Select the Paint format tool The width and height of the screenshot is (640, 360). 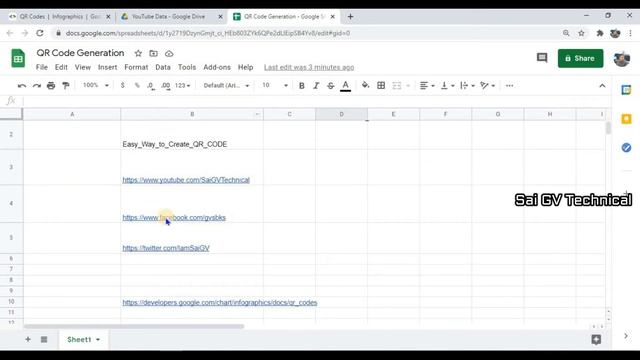(66, 86)
